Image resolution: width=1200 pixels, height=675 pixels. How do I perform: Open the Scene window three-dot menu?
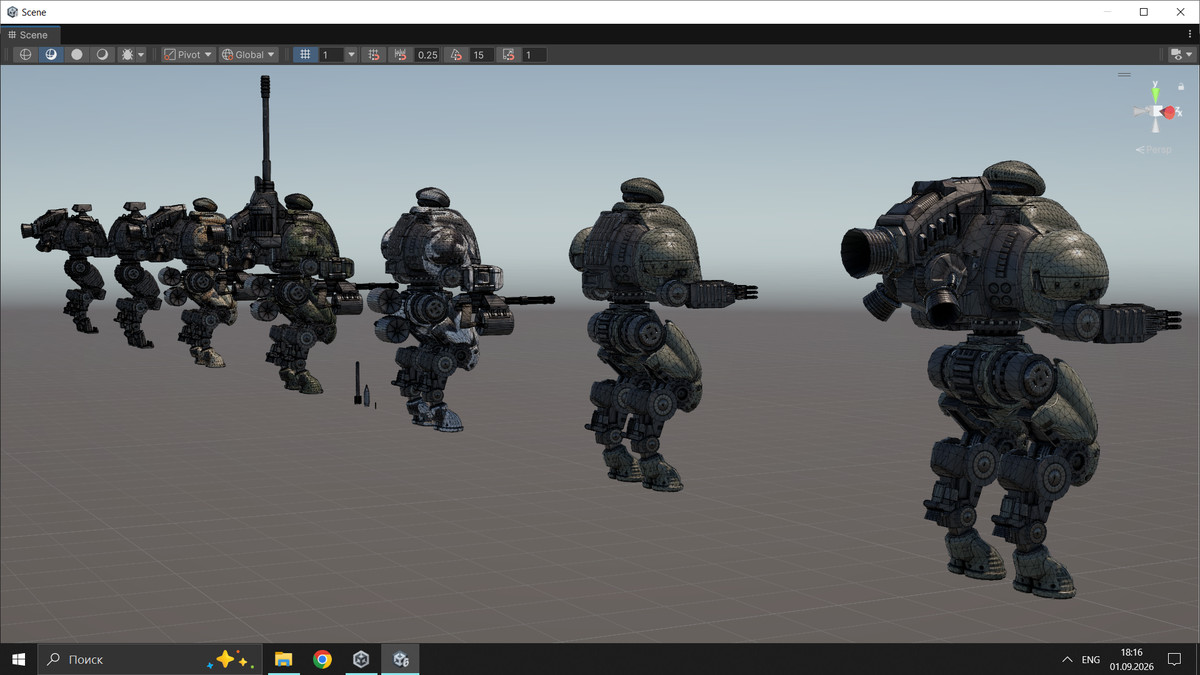(1190, 35)
